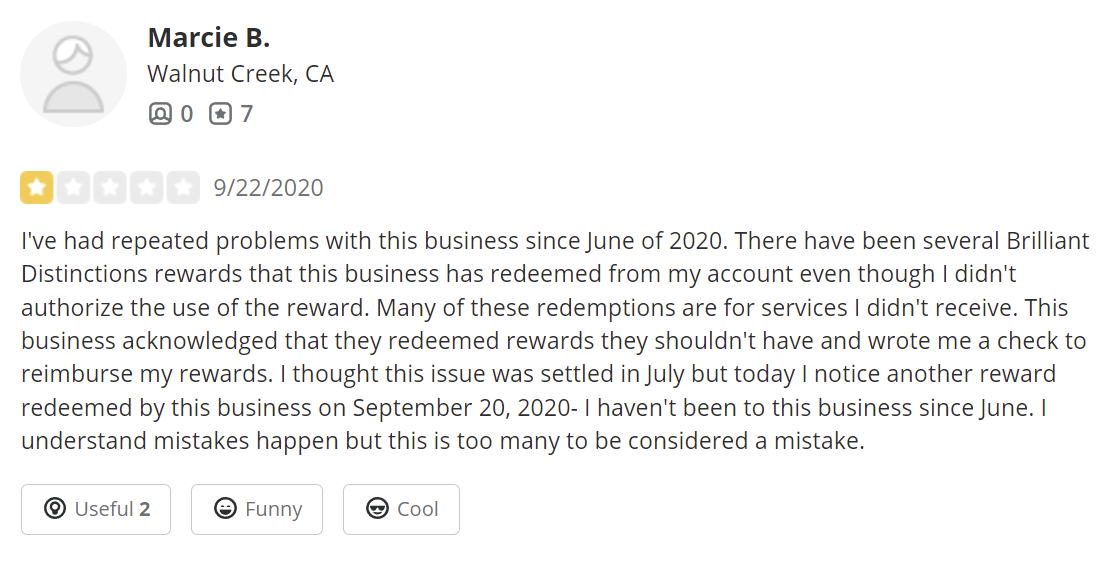Screen dimensions: 1107x568
Task: Vote this review as Useful
Action: point(96,509)
